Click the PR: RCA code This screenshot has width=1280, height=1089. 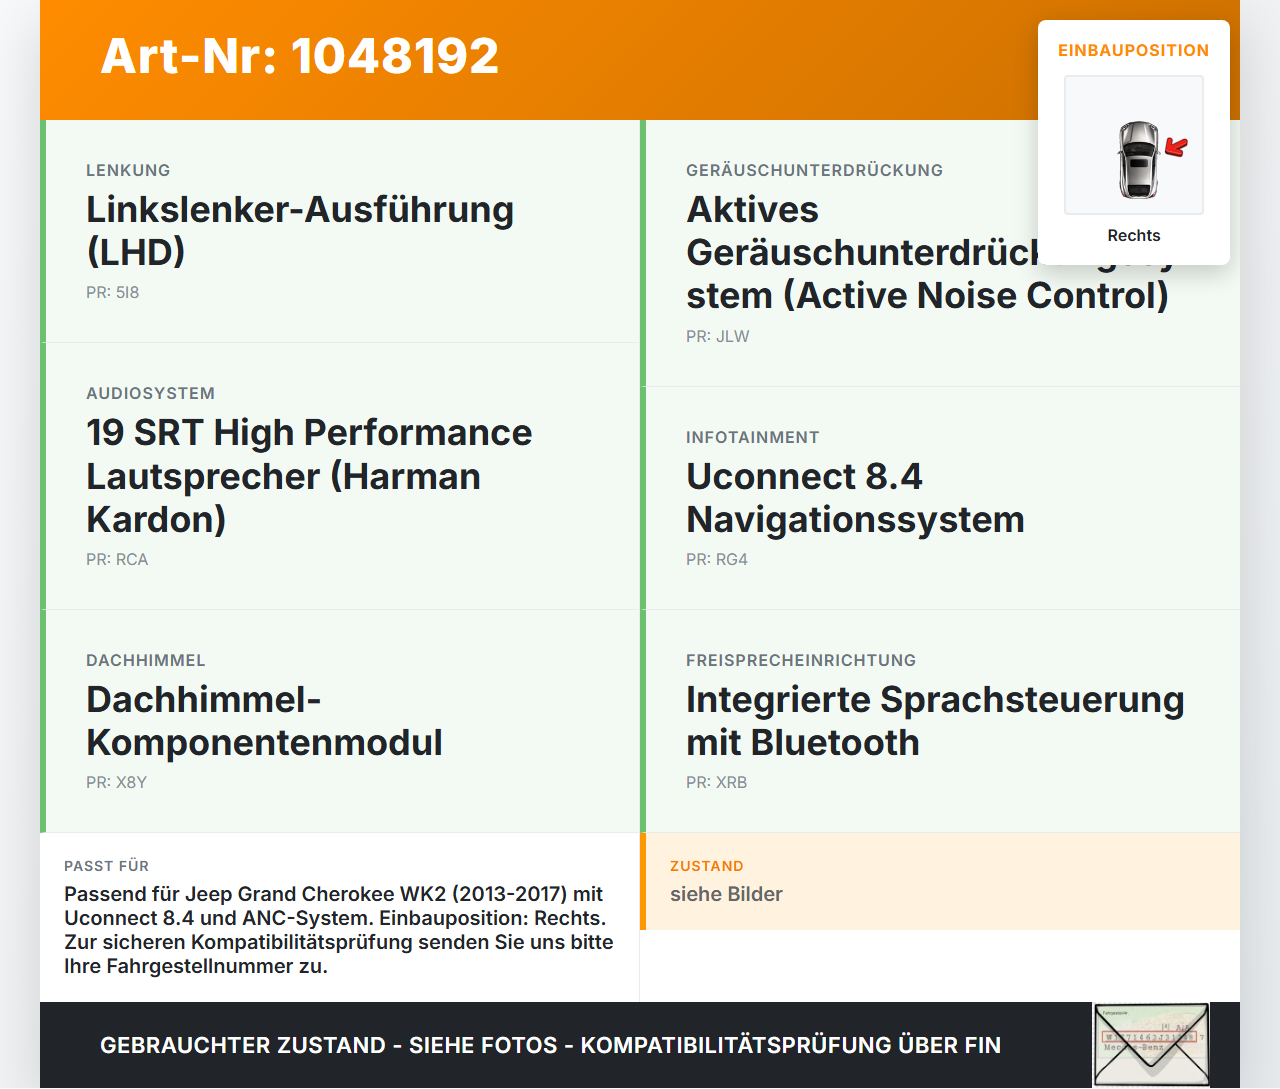(x=117, y=560)
